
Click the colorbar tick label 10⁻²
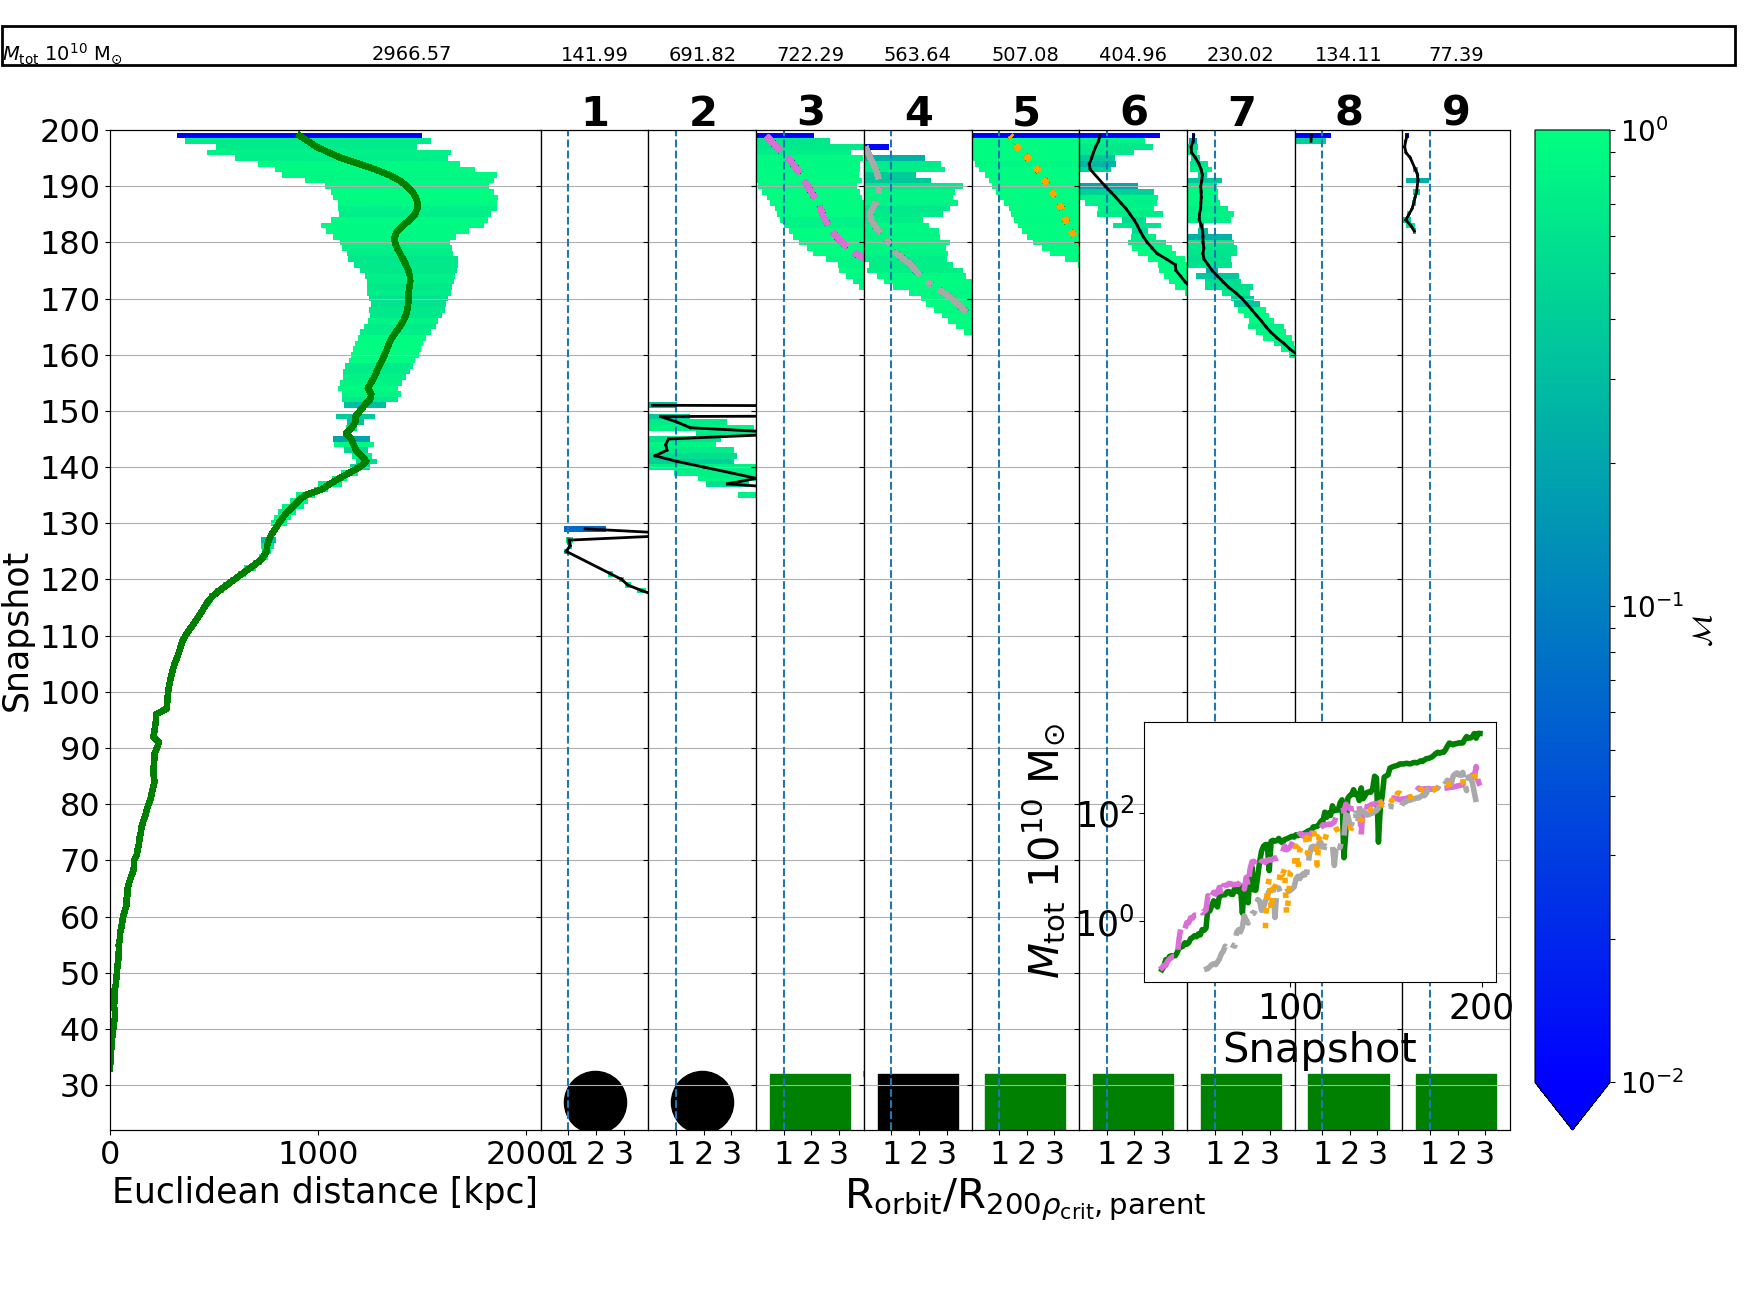coord(1650,1081)
